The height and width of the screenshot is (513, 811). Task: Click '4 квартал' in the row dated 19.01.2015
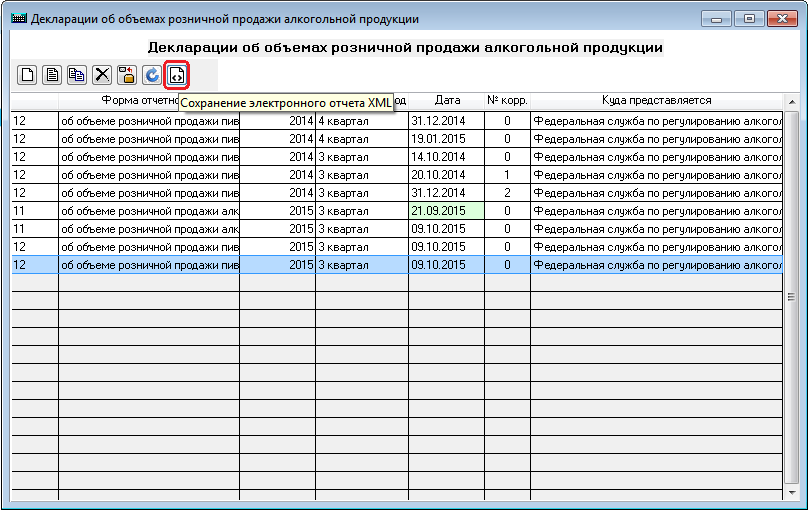(362, 139)
